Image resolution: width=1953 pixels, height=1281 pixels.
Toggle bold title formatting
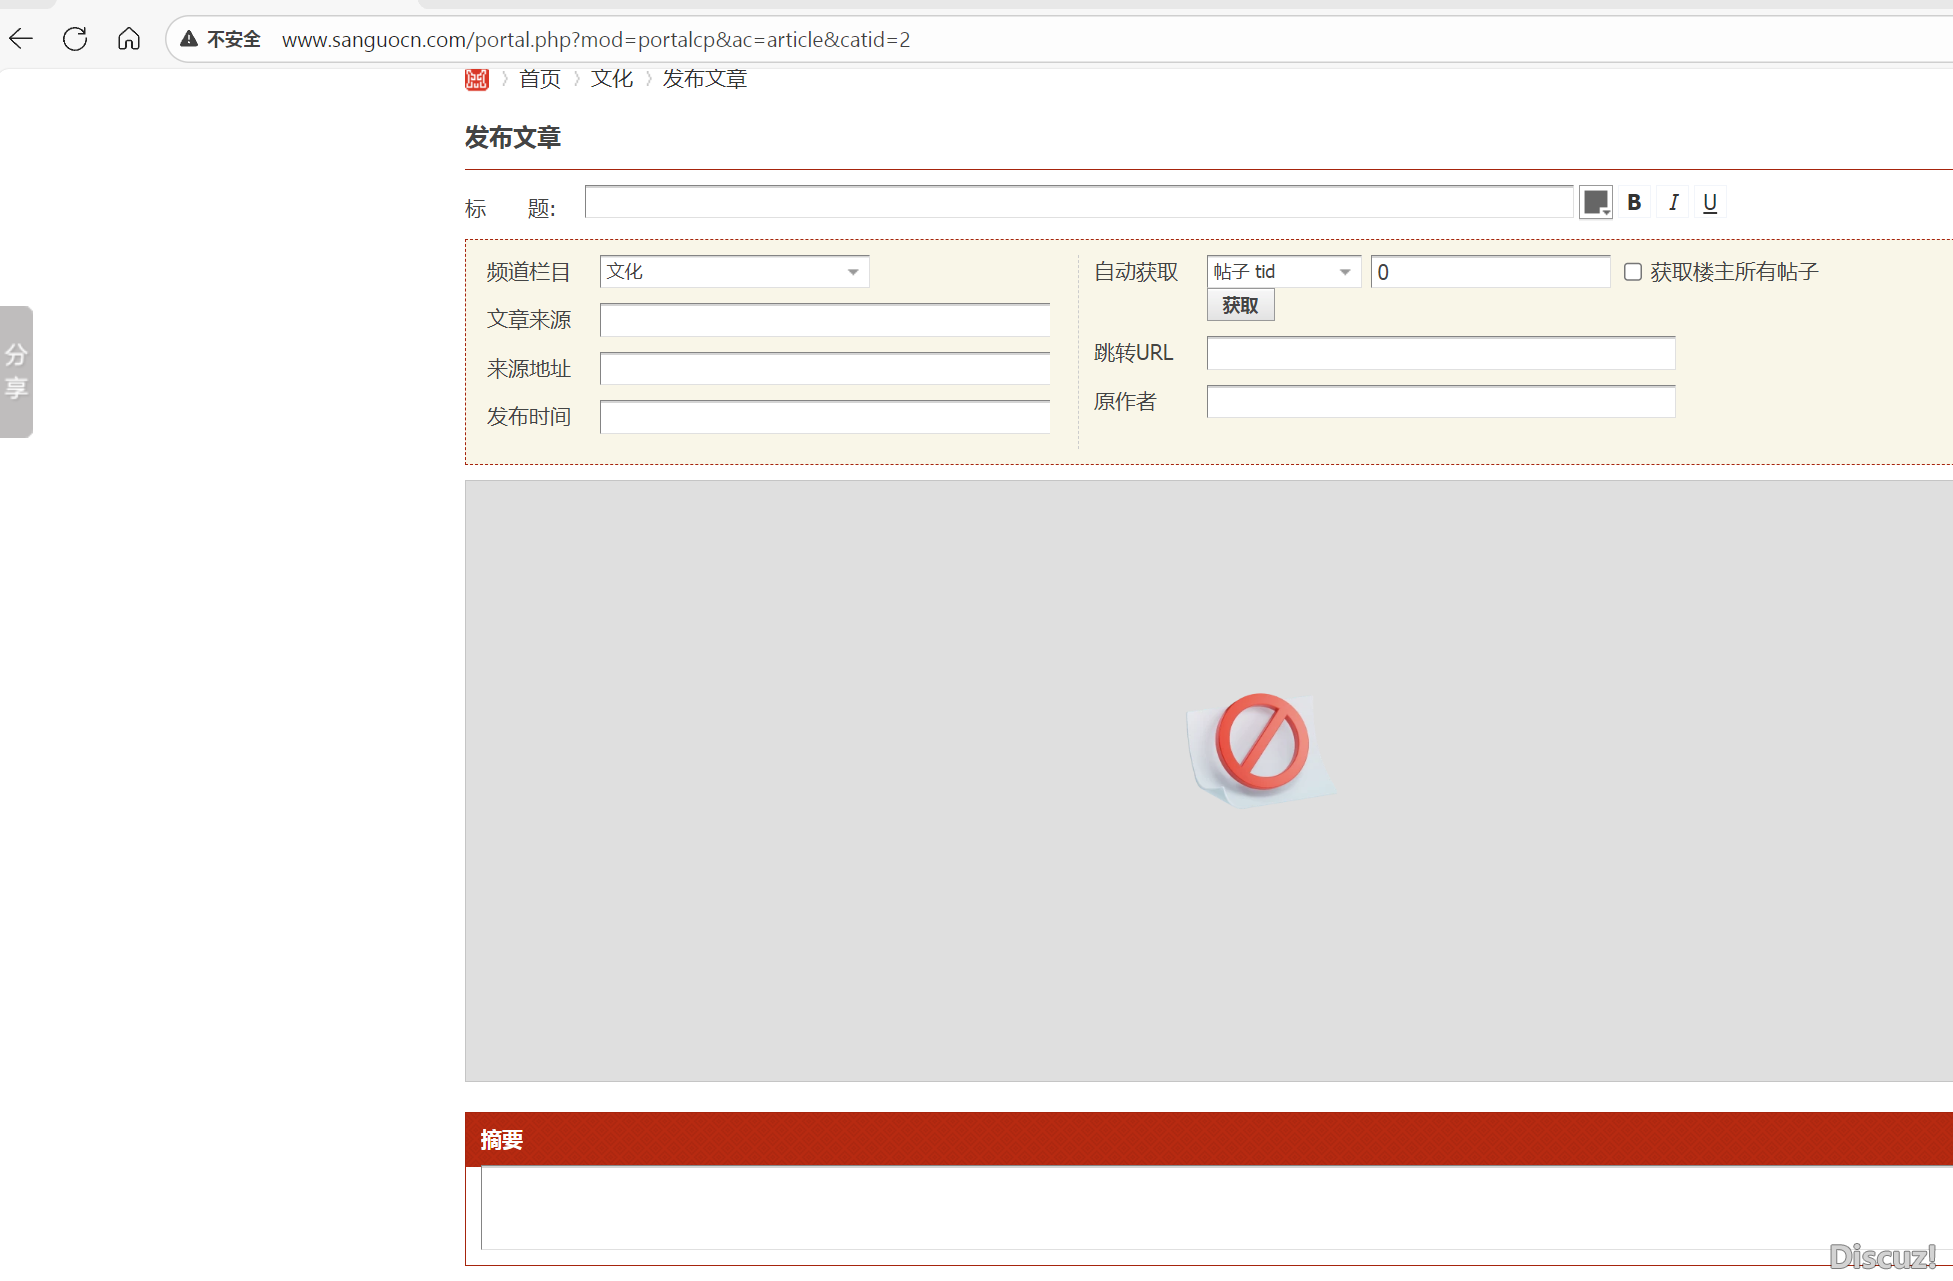(x=1634, y=203)
